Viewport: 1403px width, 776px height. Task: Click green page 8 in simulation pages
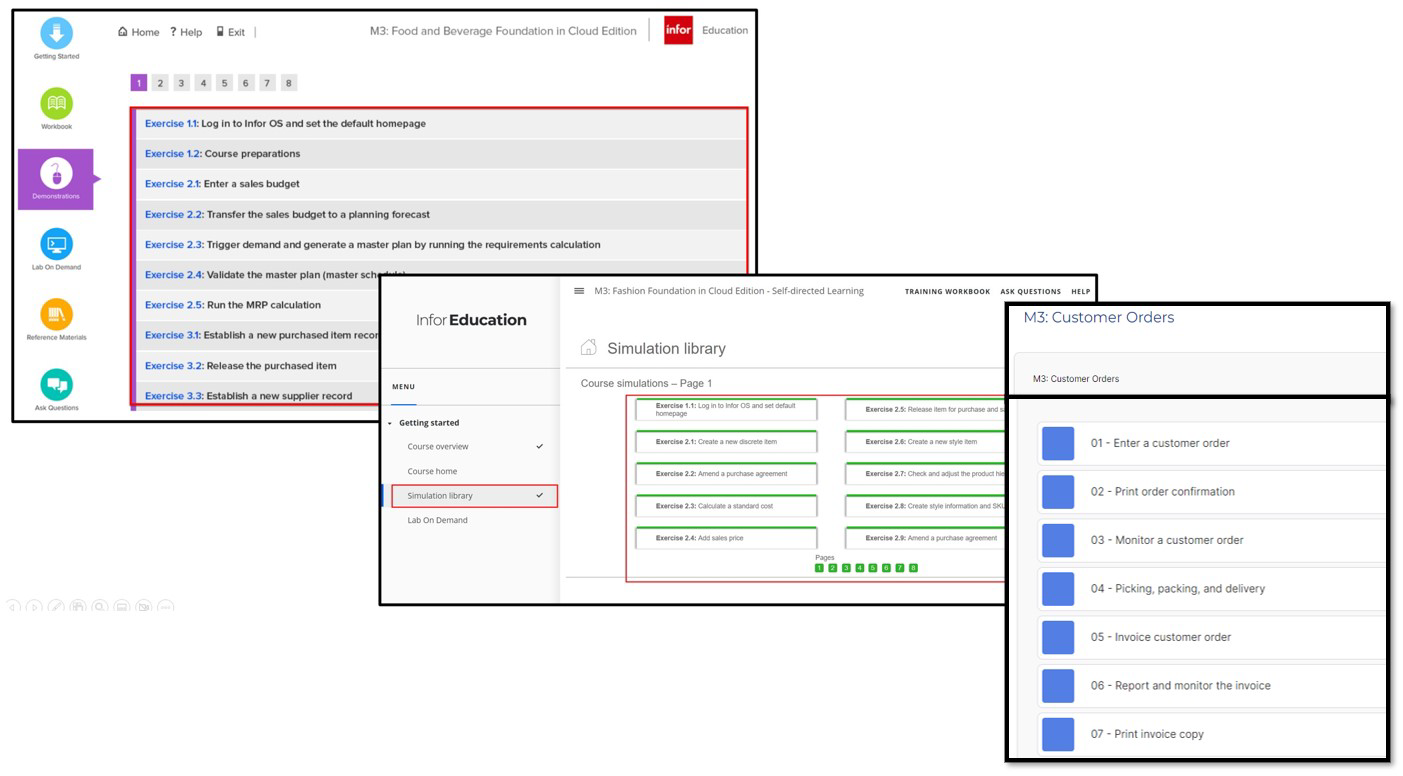[x=913, y=568]
